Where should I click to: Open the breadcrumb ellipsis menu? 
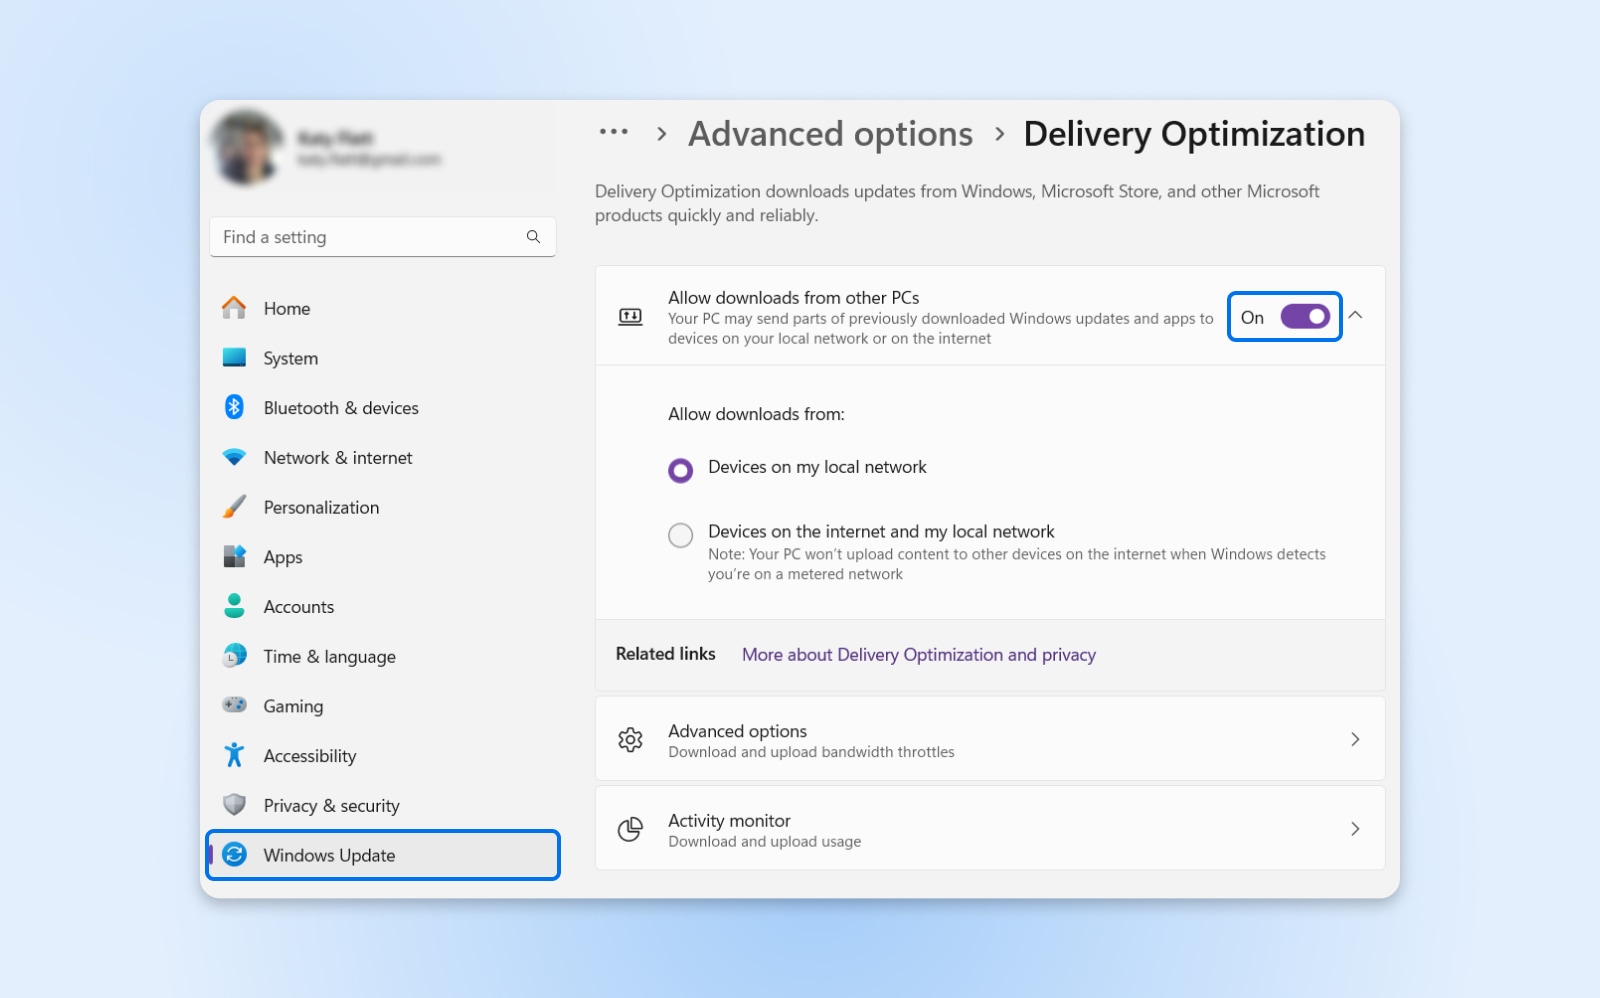tap(614, 132)
